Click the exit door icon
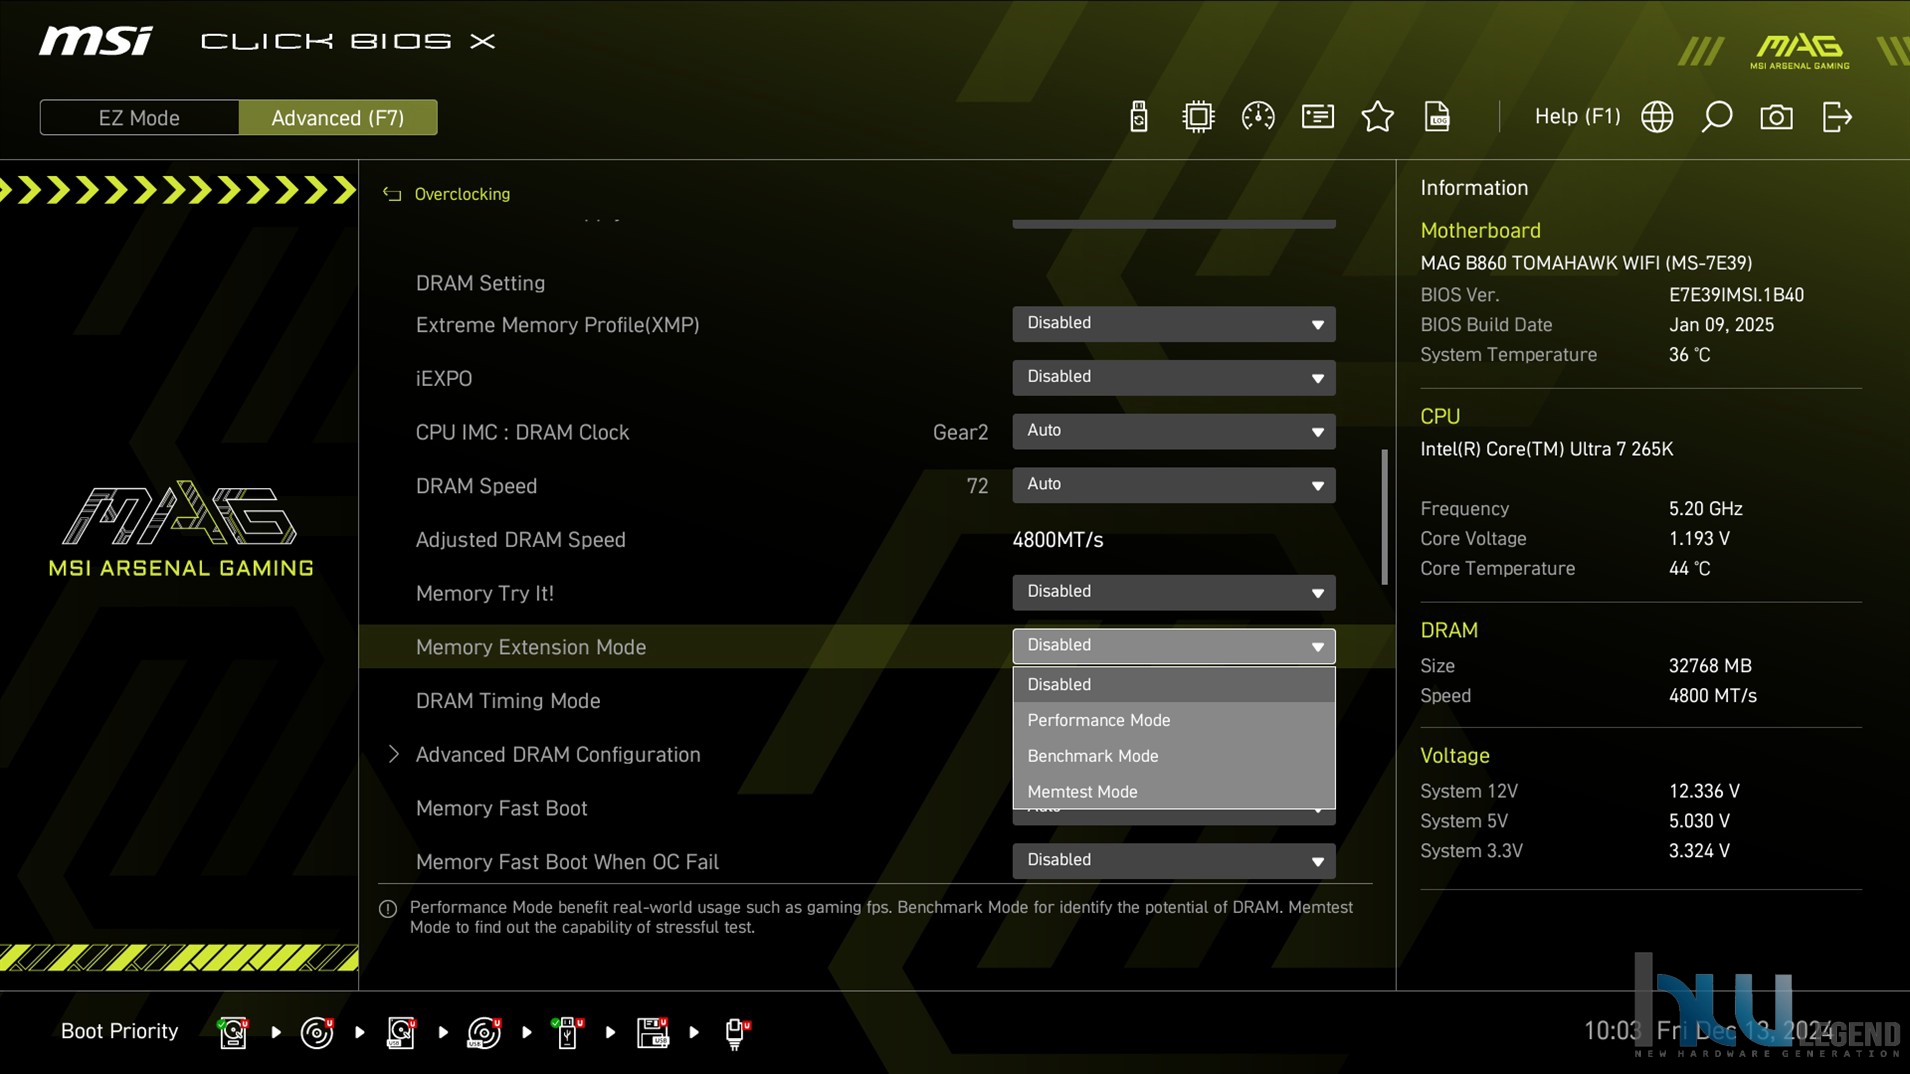The image size is (1910, 1074). point(1837,117)
